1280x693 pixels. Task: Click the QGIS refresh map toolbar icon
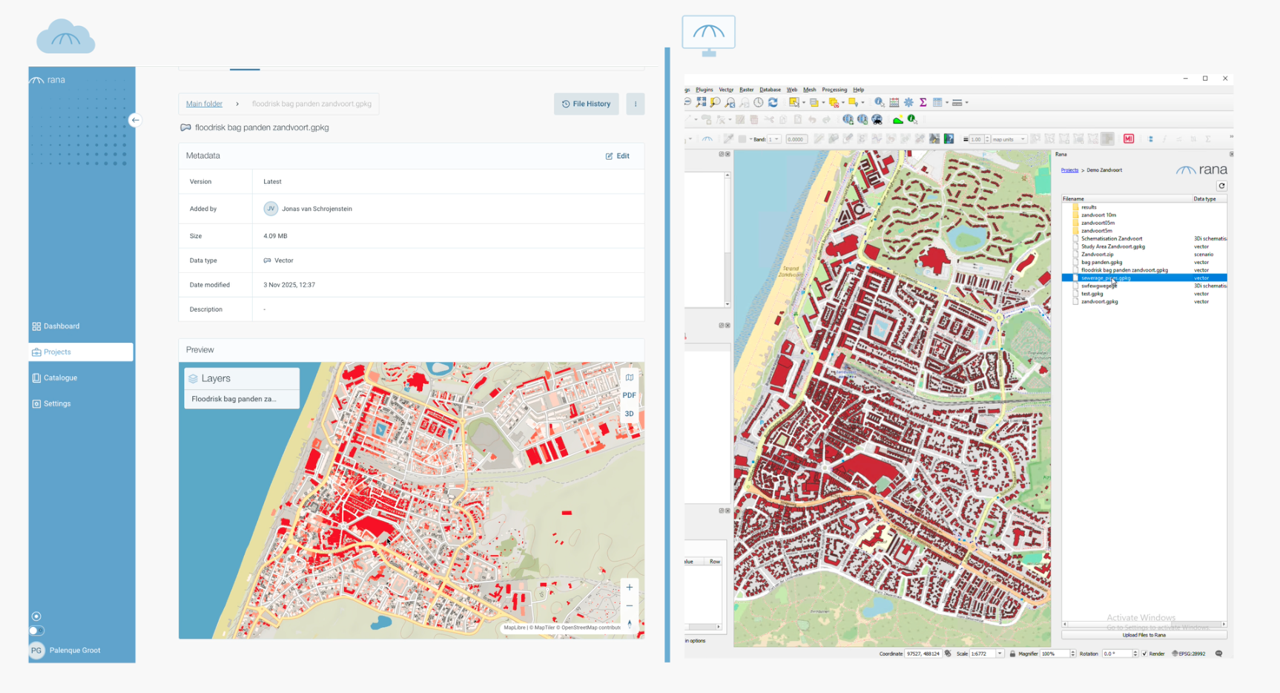click(x=772, y=102)
